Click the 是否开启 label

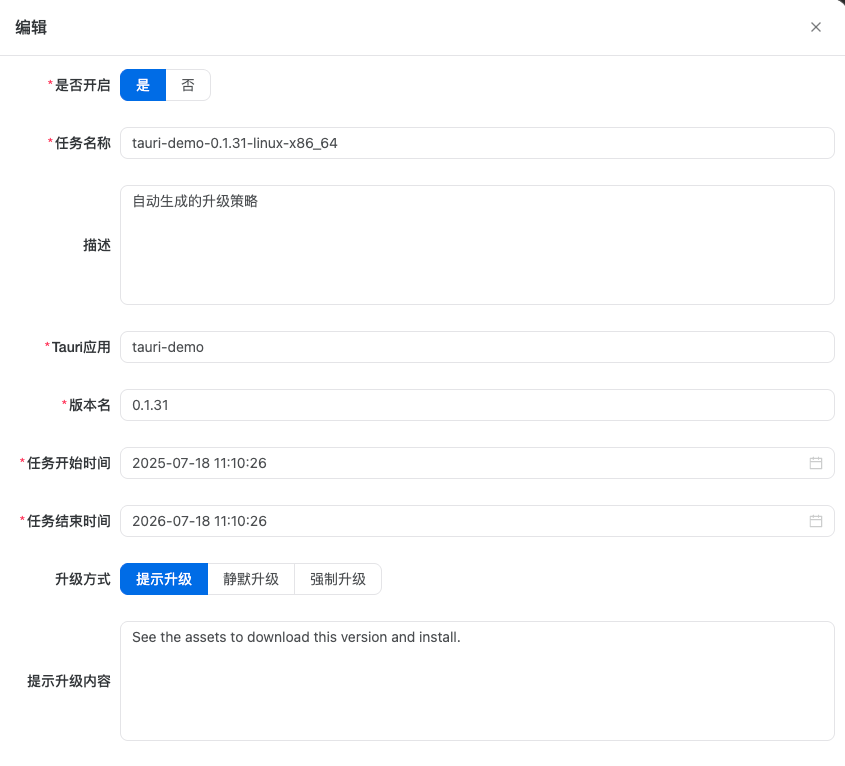82,85
